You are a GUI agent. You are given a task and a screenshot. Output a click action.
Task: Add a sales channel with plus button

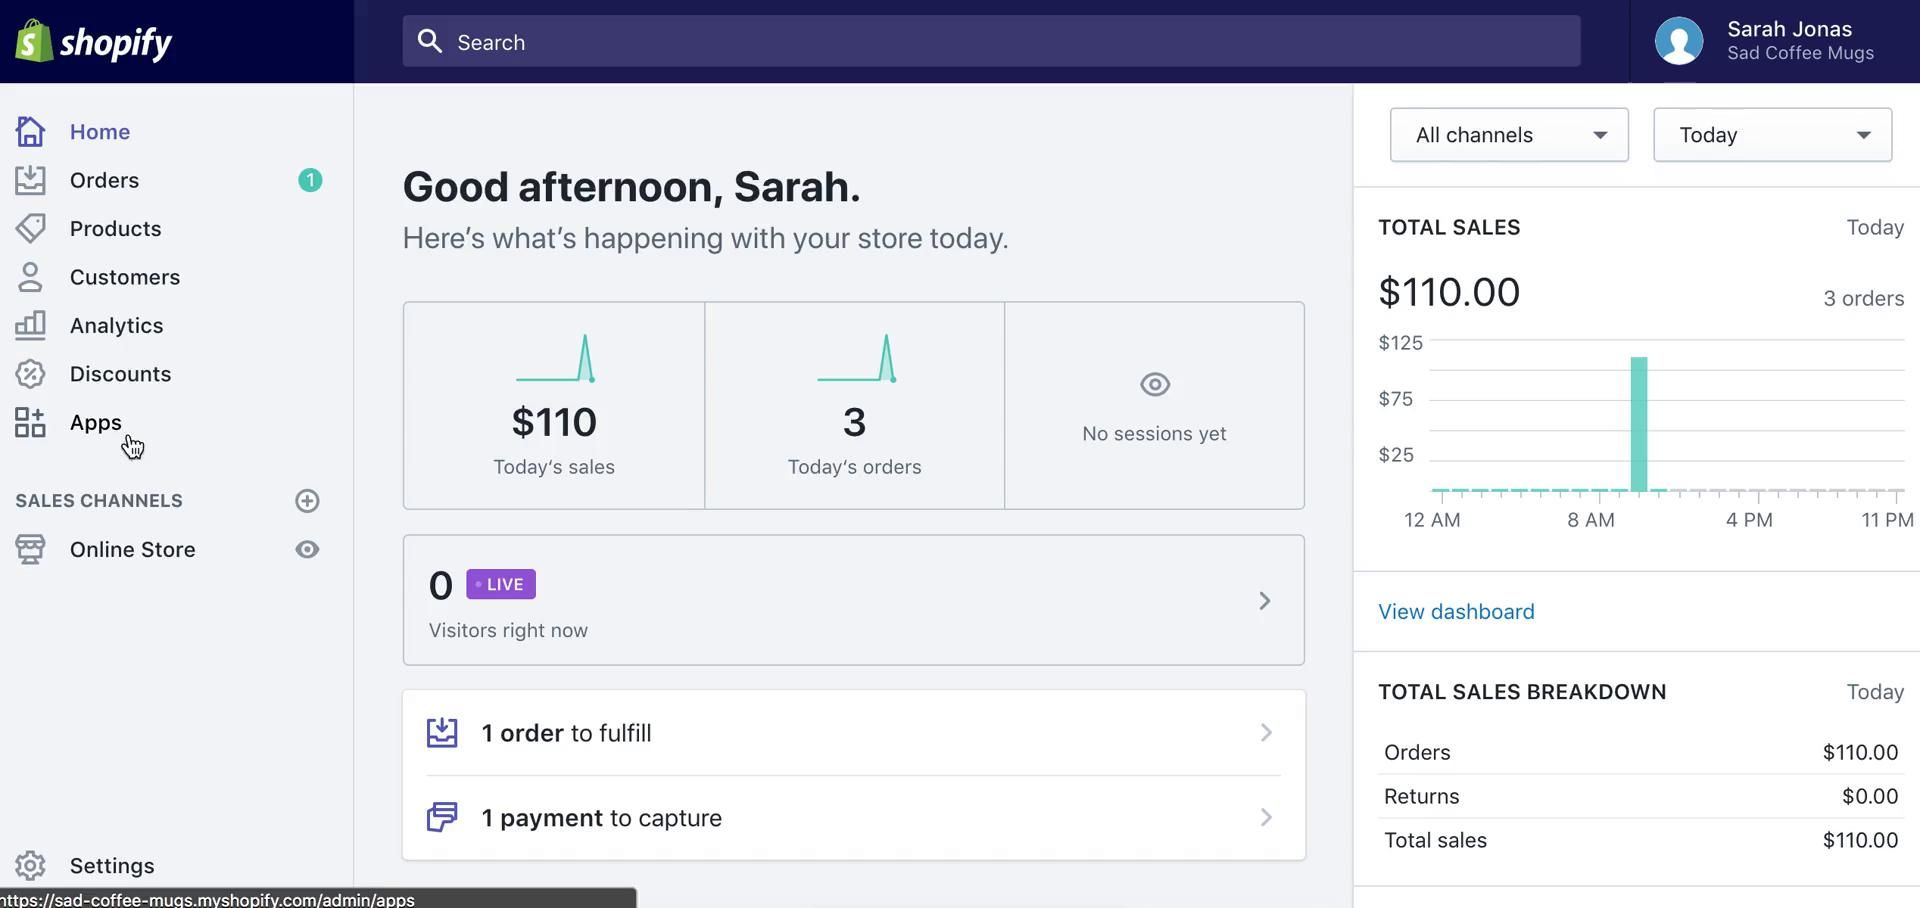point(307,501)
